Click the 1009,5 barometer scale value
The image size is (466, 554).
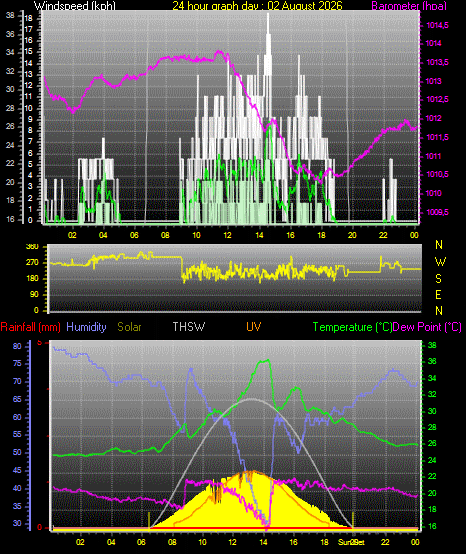click(x=437, y=212)
